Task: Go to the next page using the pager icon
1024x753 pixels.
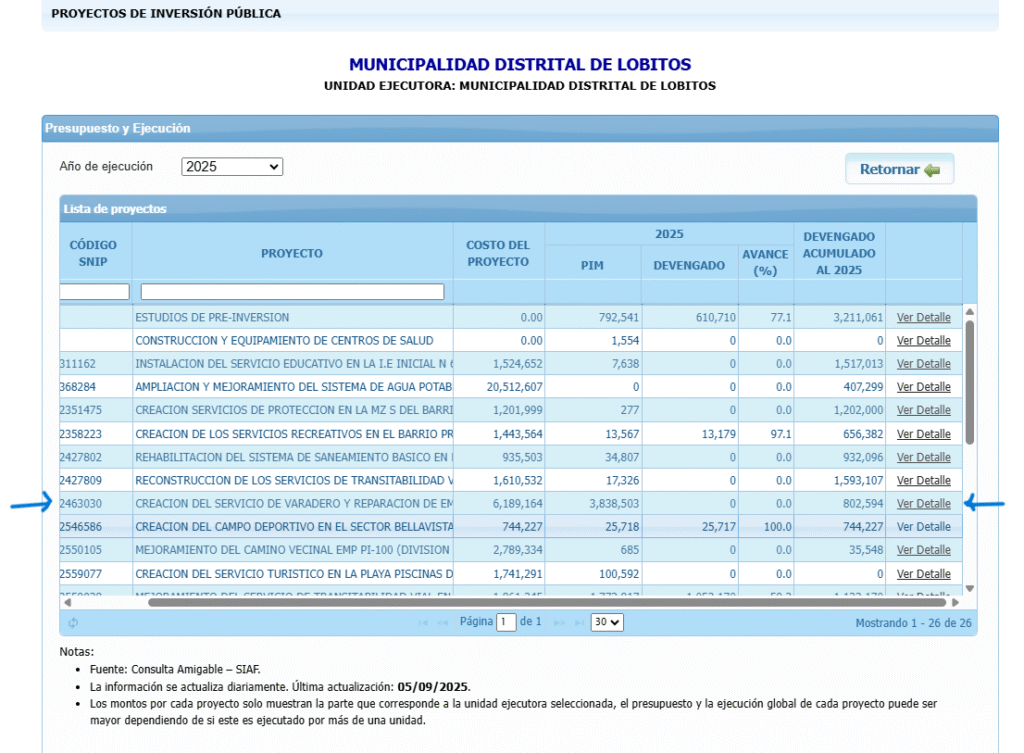Action: click(x=559, y=622)
